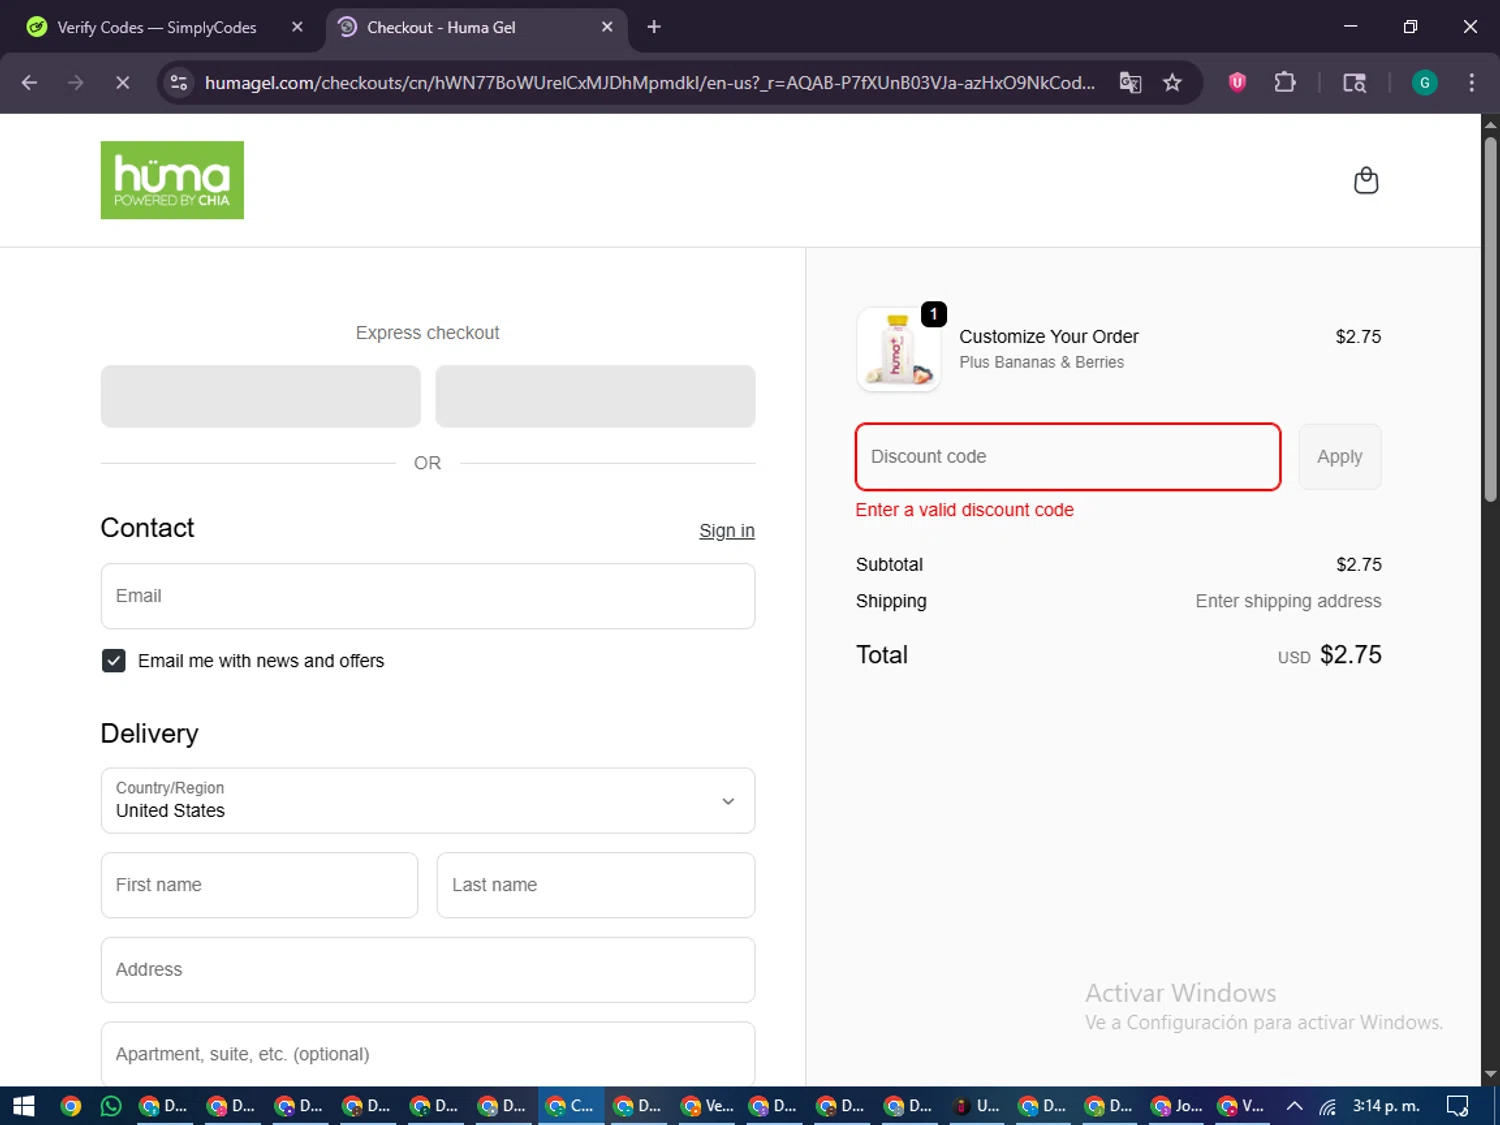The width and height of the screenshot is (1500, 1125).
Task: Click the browser side panel search icon
Action: pyautogui.click(x=1354, y=83)
